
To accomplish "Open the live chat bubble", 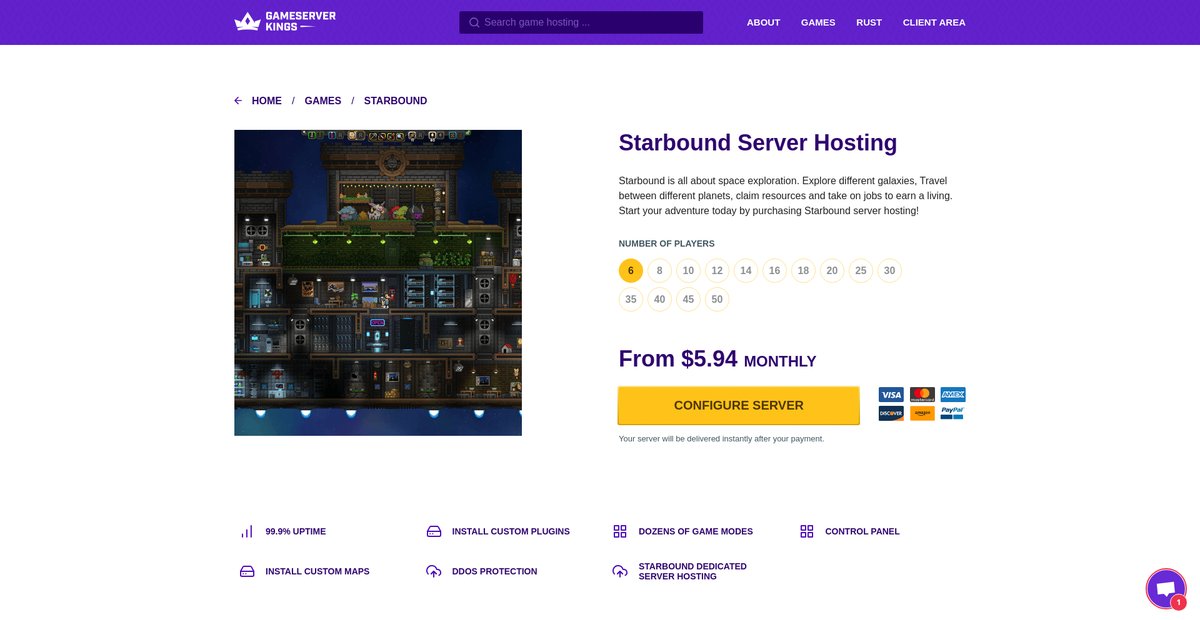I will [1165, 588].
